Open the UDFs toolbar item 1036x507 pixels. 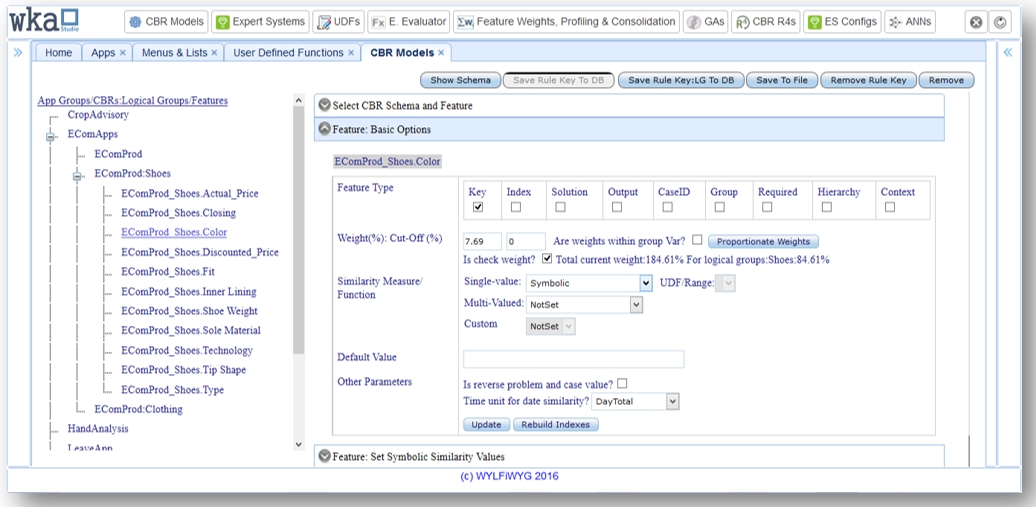click(x=338, y=21)
